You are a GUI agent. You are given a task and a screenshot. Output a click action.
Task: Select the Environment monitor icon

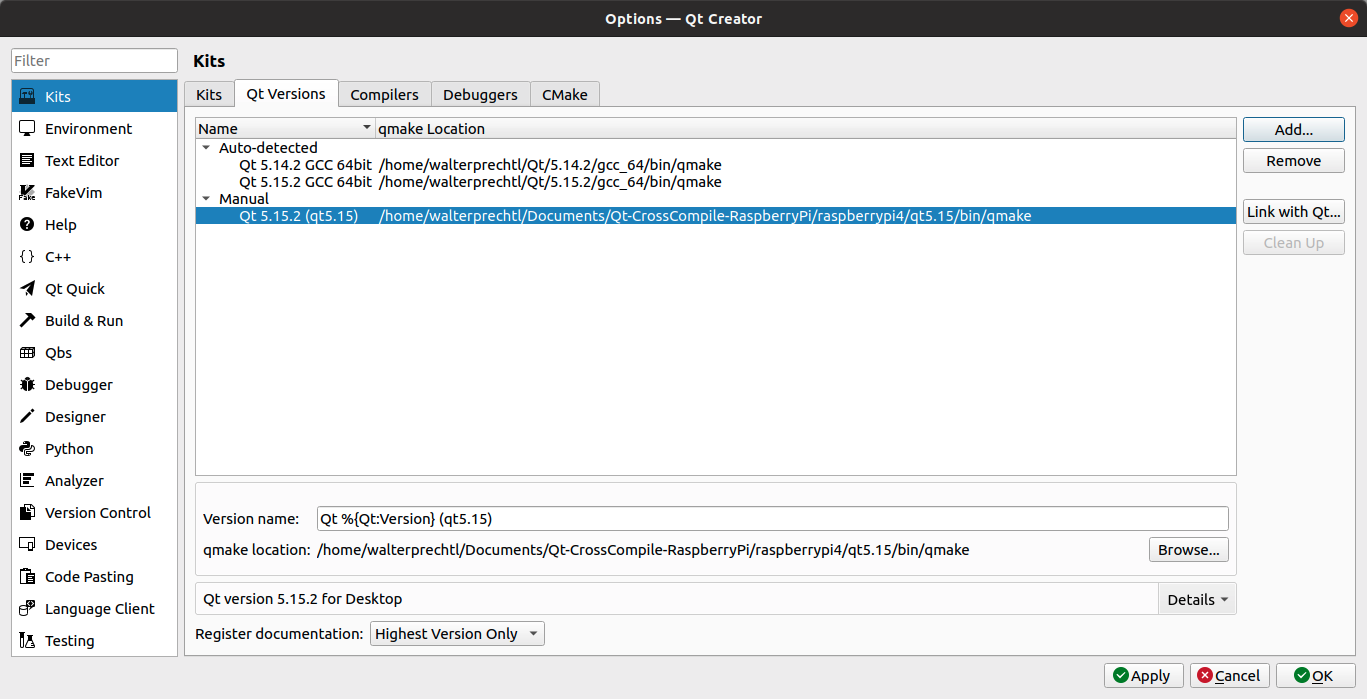coord(28,129)
